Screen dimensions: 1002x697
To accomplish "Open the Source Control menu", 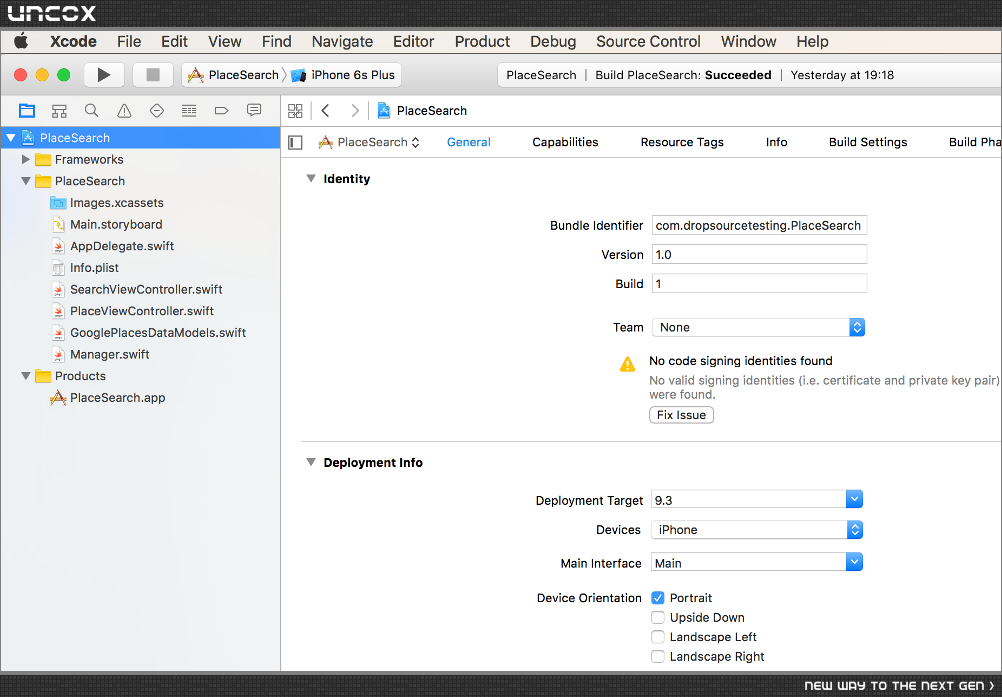I will click(648, 42).
